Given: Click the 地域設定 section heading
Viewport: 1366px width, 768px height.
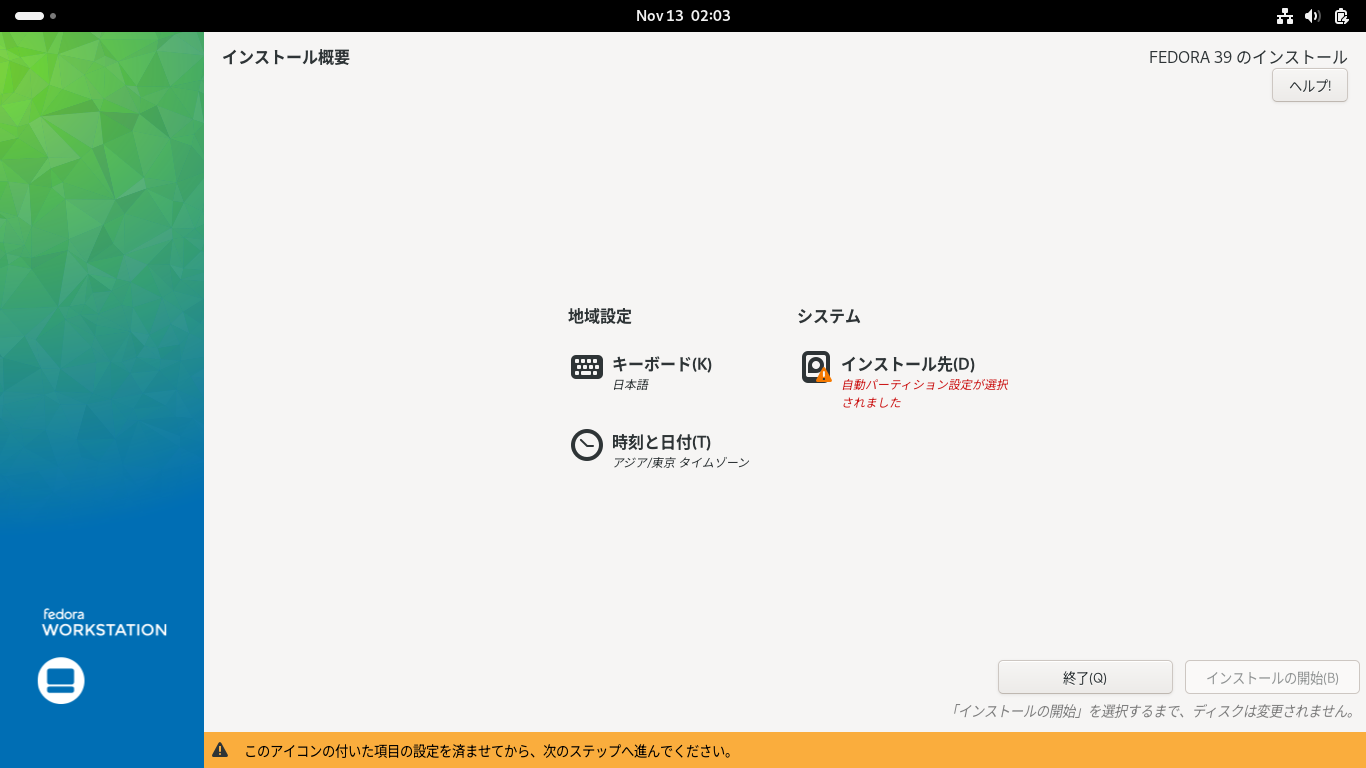Looking at the screenshot, I should [x=600, y=316].
